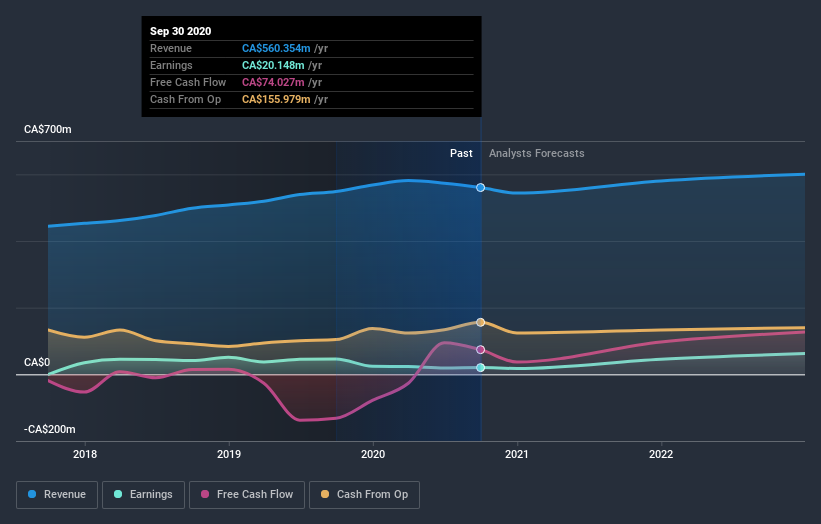821x524 pixels.
Task: Click the blue Revenue data point marker
Action: coord(480,187)
